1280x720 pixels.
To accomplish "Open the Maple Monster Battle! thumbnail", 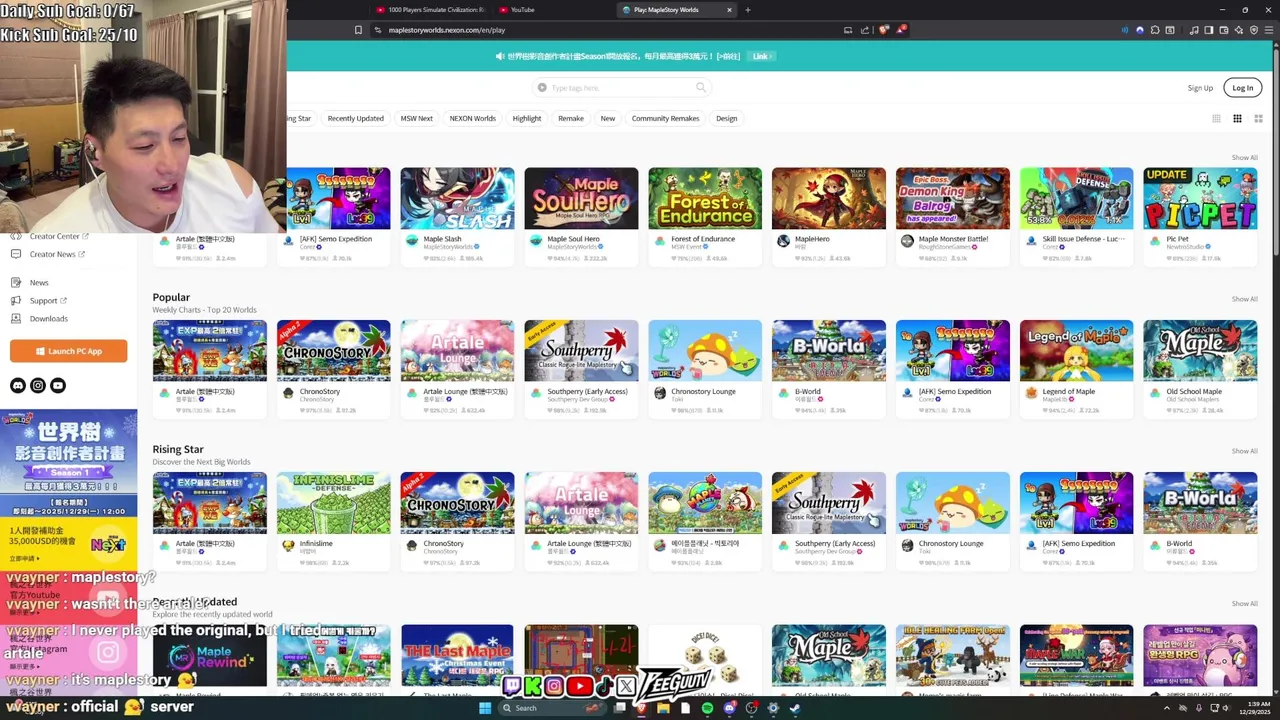I will (952, 198).
